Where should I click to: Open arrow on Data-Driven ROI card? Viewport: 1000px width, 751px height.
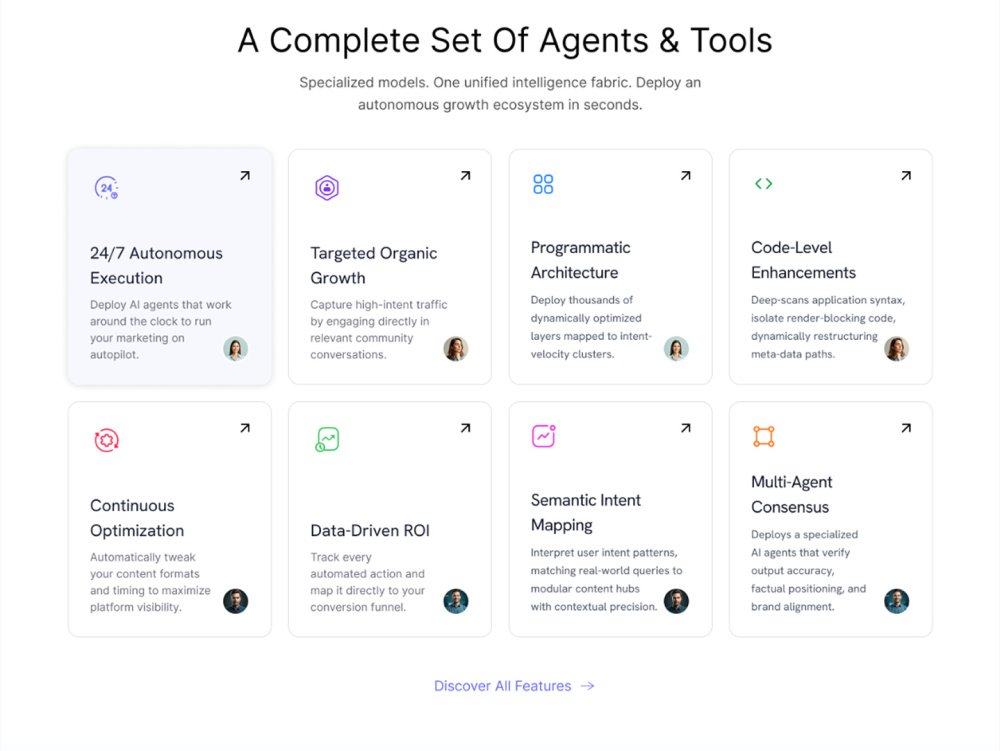click(x=466, y=428)
